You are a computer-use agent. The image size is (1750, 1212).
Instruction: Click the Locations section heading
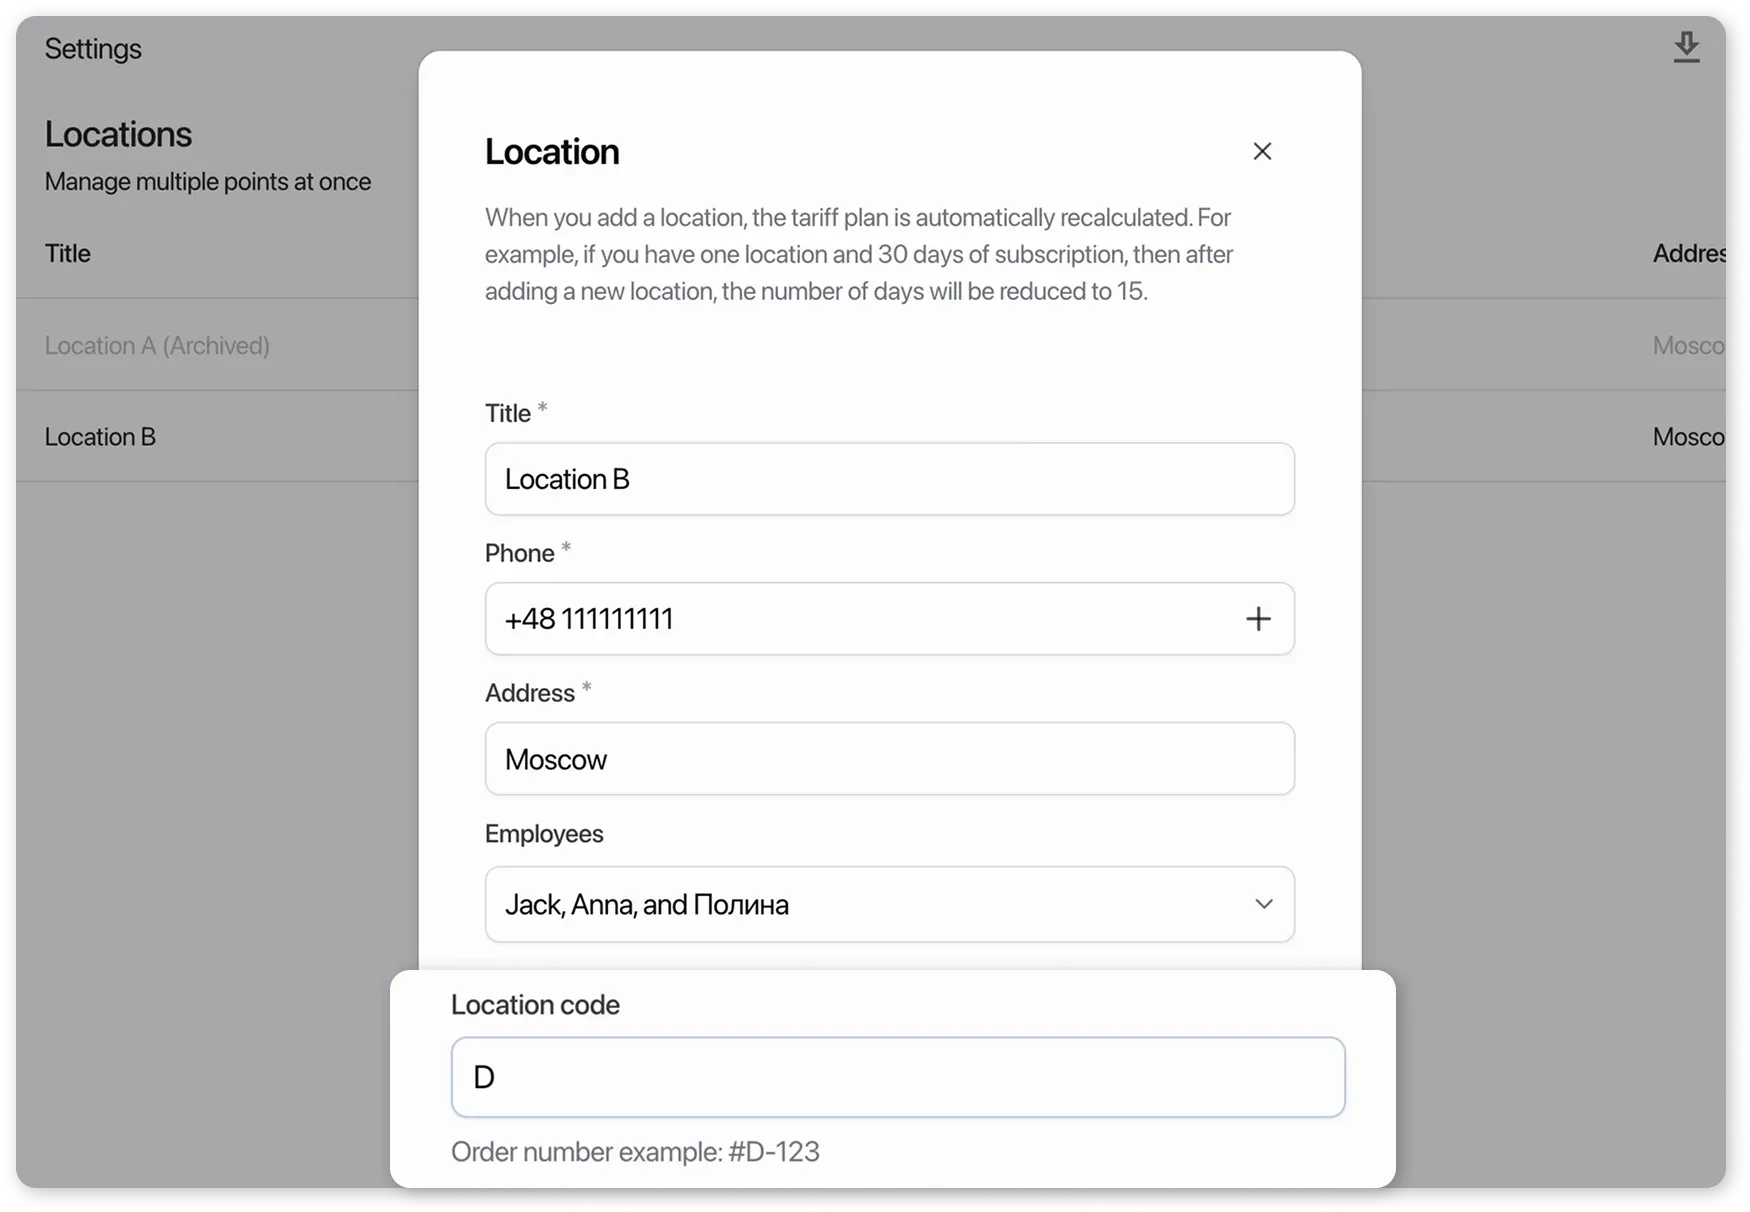click(118, 133)
